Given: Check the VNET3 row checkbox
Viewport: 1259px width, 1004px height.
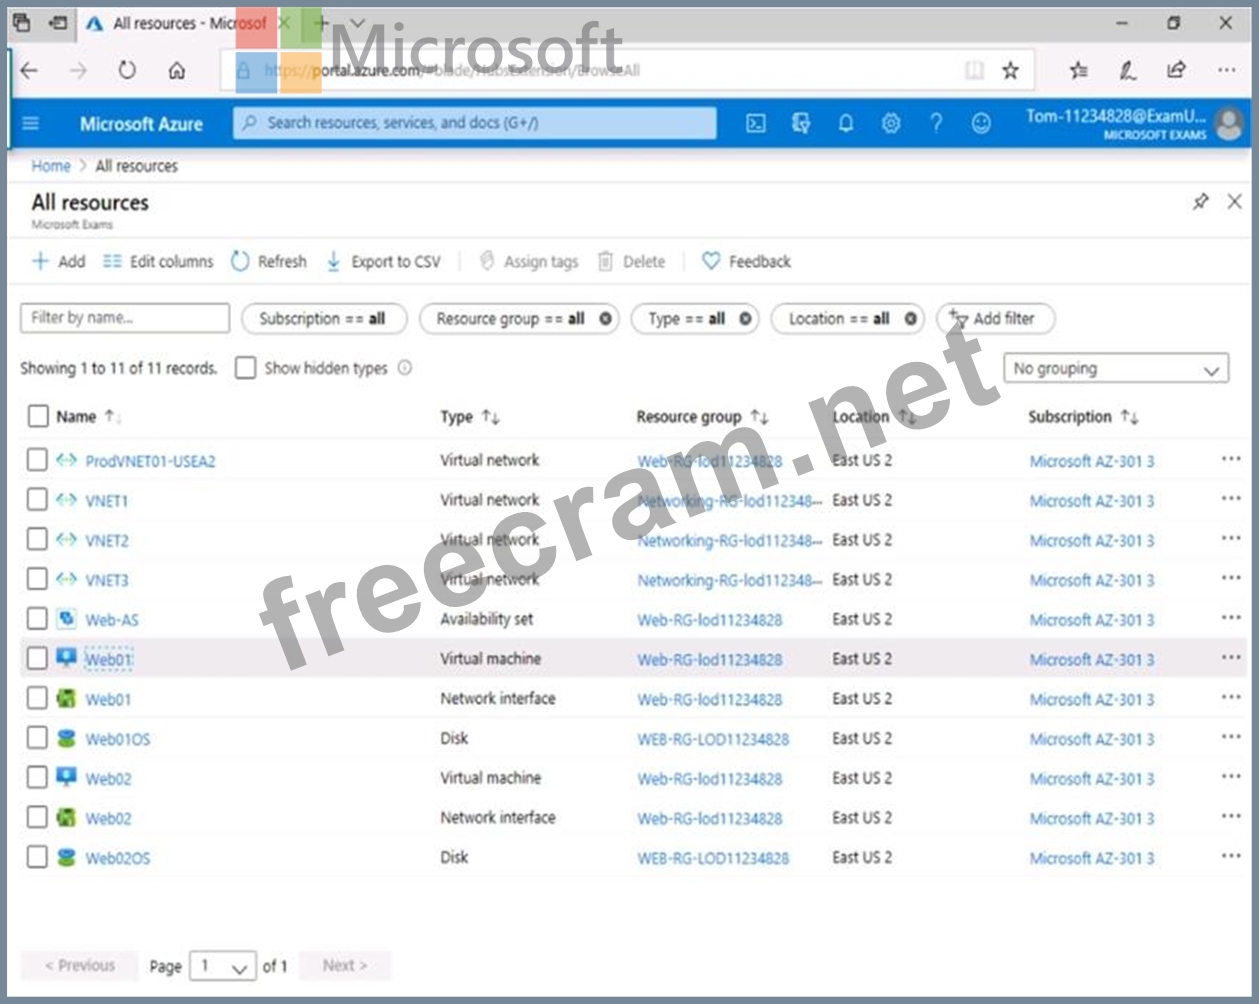Looking at the screenshot, I should [x=37, y=579].
